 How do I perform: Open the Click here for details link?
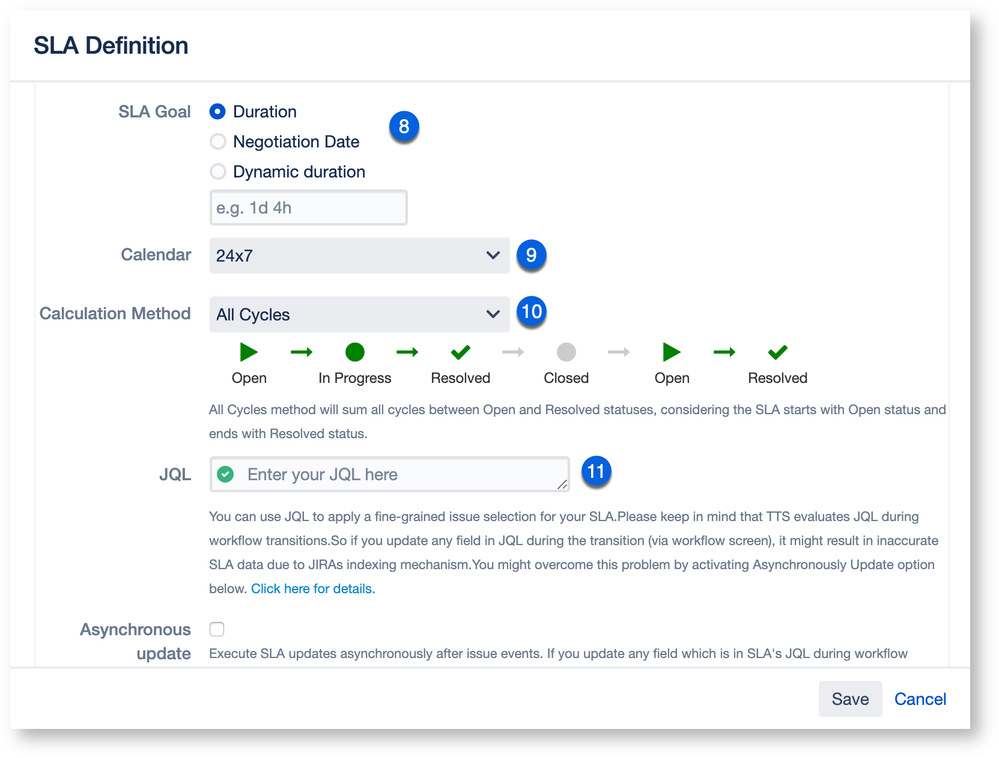tap(313, 589)
